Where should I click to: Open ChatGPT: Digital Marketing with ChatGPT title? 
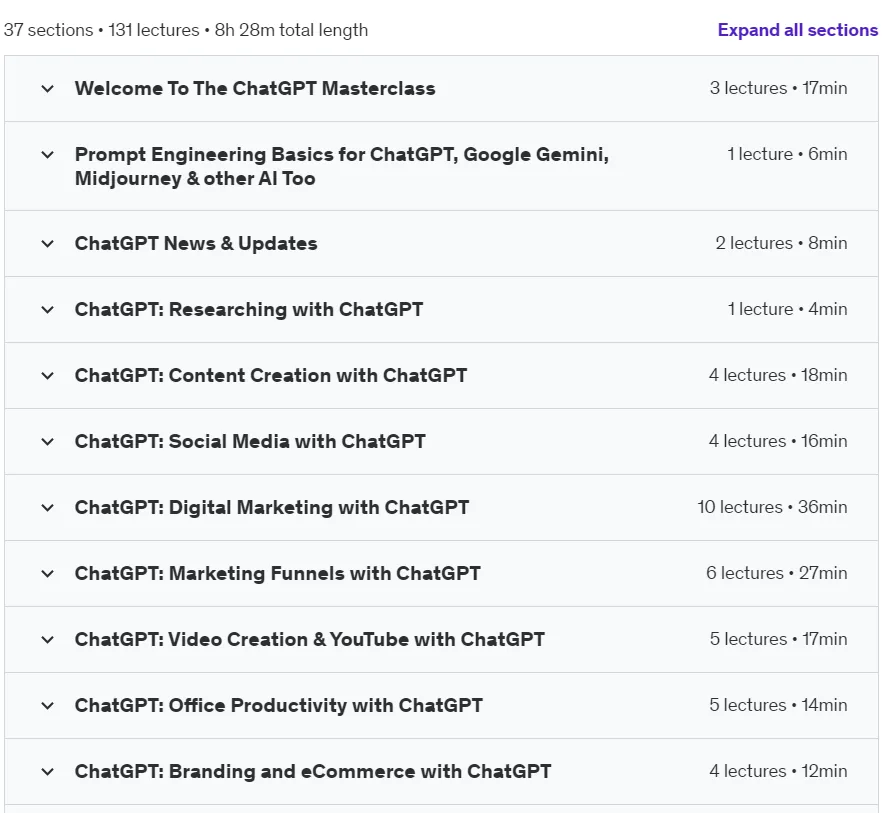point(272,507)
